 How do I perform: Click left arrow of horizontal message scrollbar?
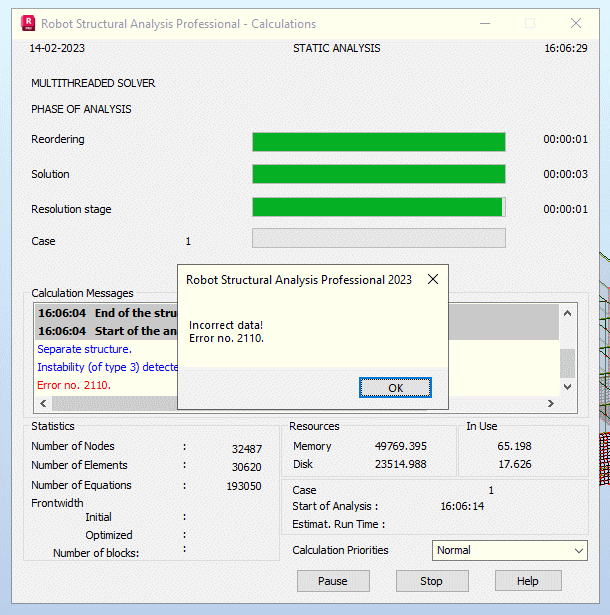click(x=43, y=403)
